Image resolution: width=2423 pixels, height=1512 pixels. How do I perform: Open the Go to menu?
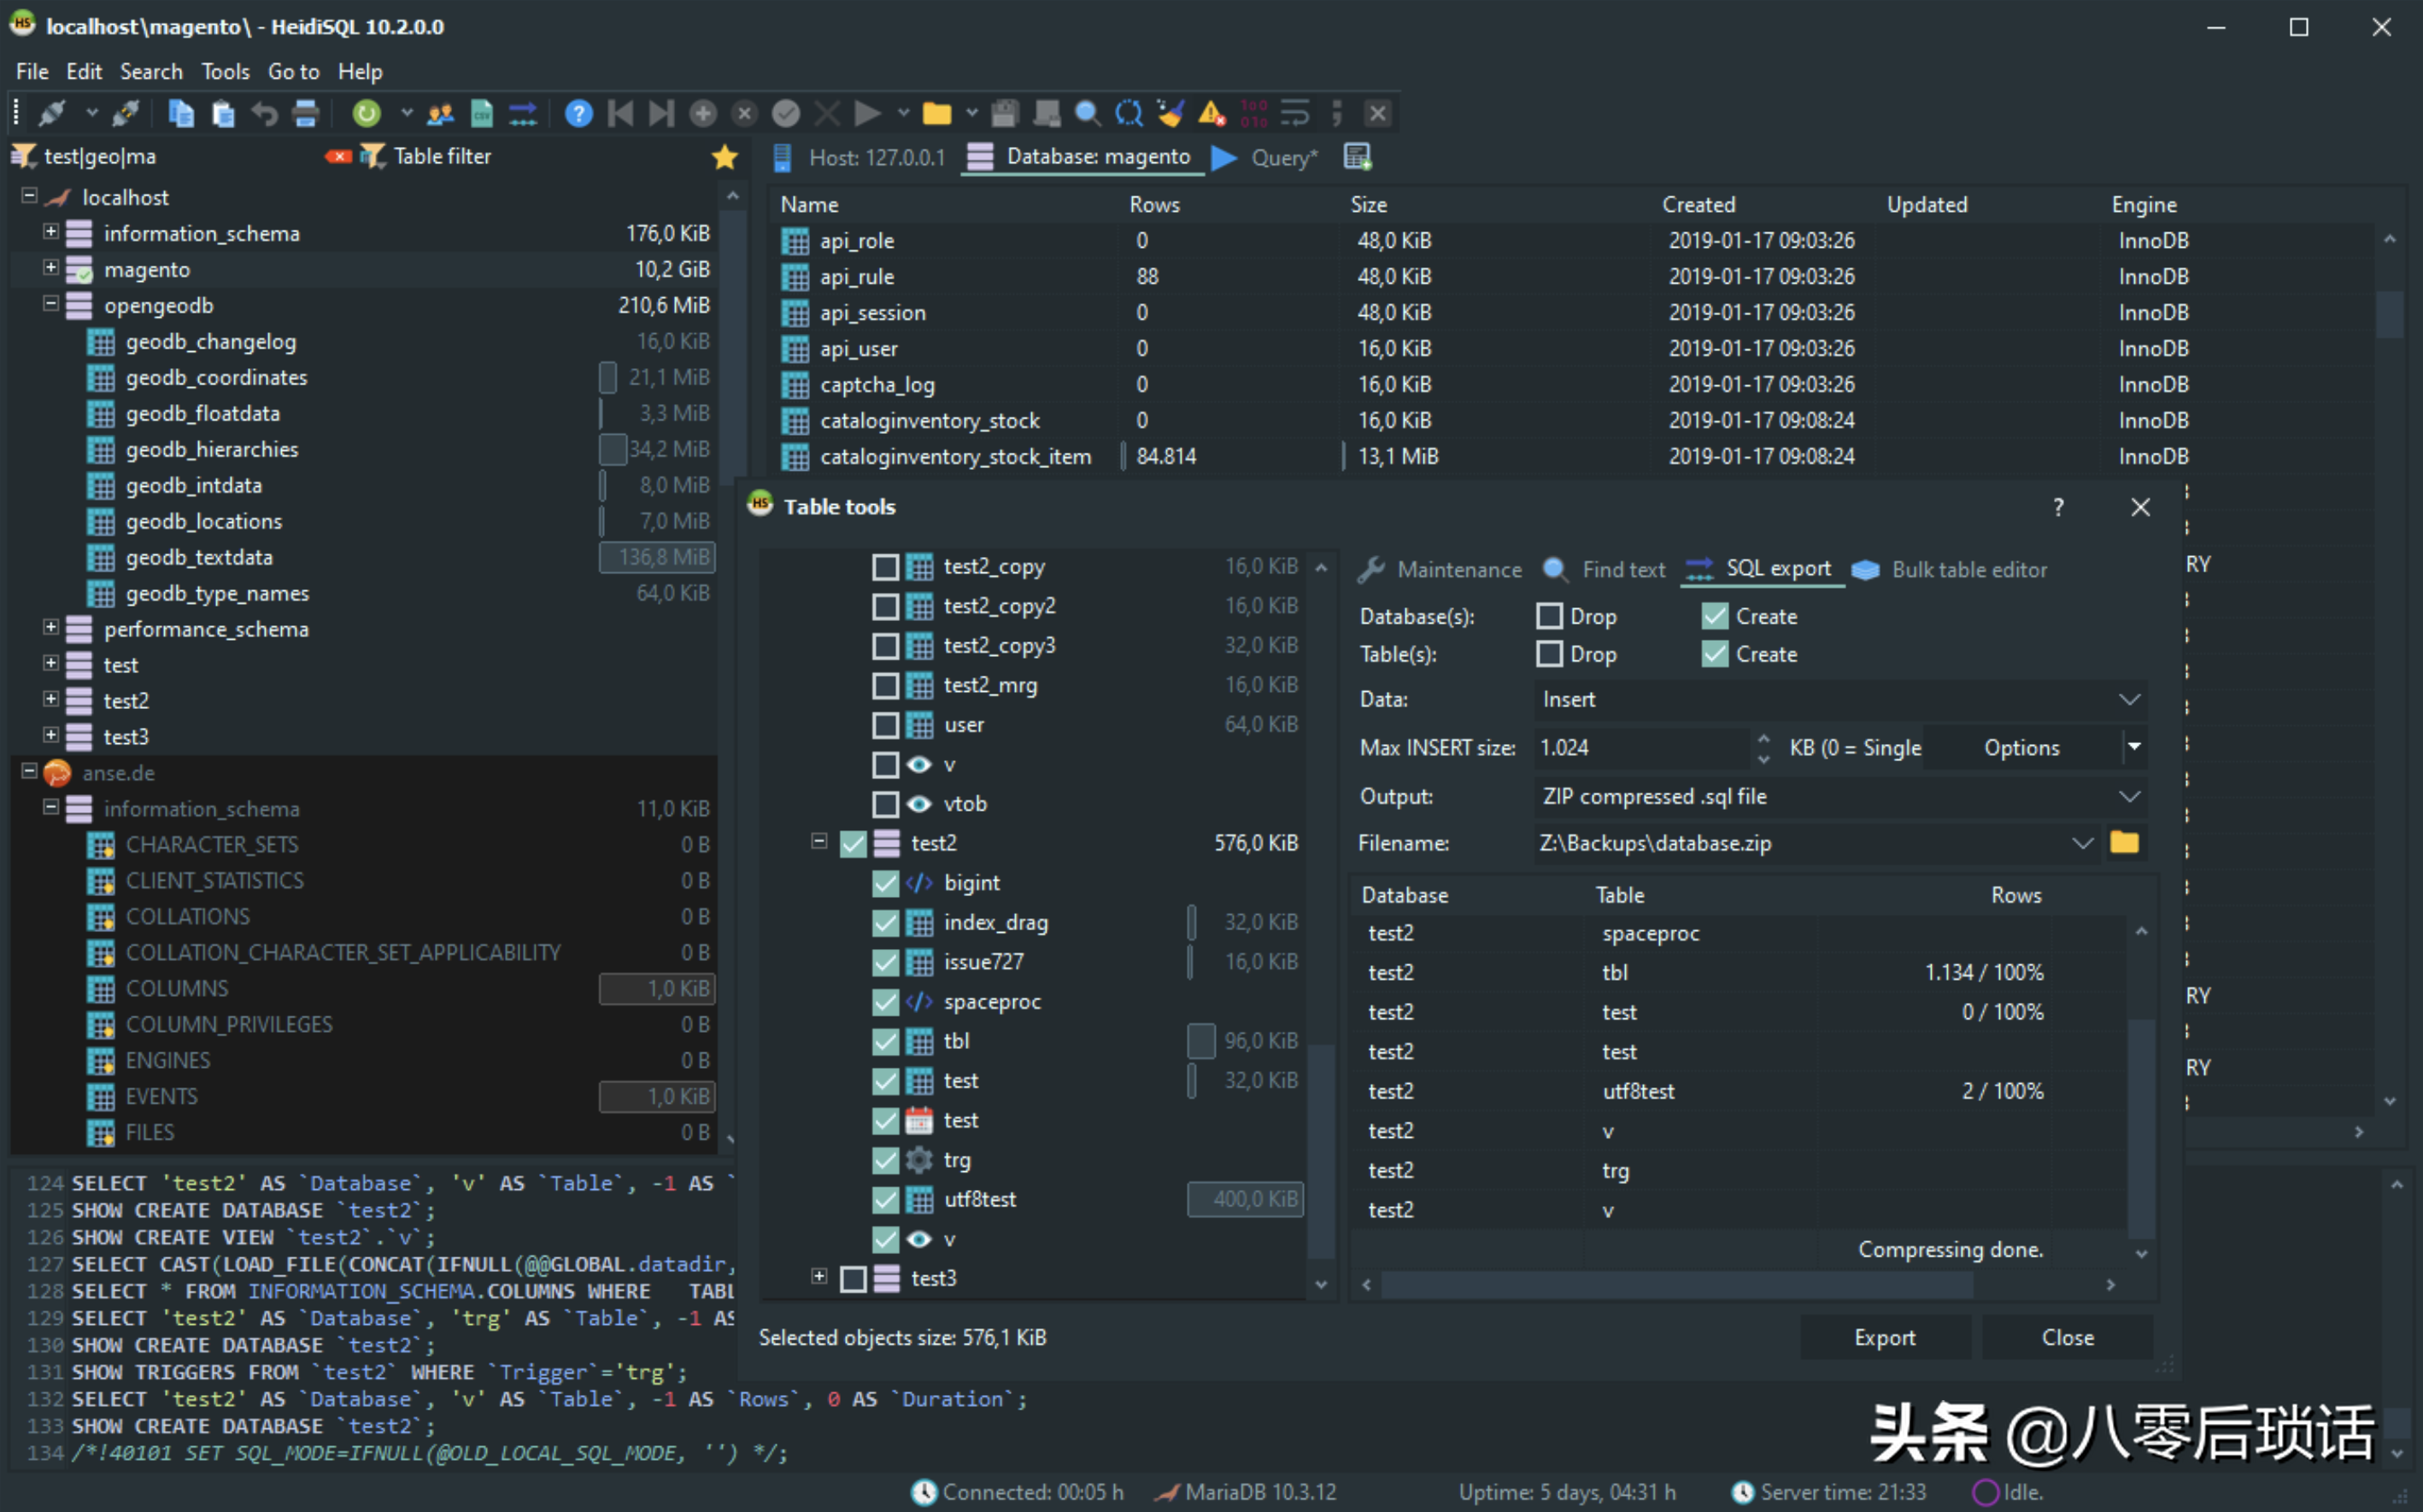tap(293, 72)
